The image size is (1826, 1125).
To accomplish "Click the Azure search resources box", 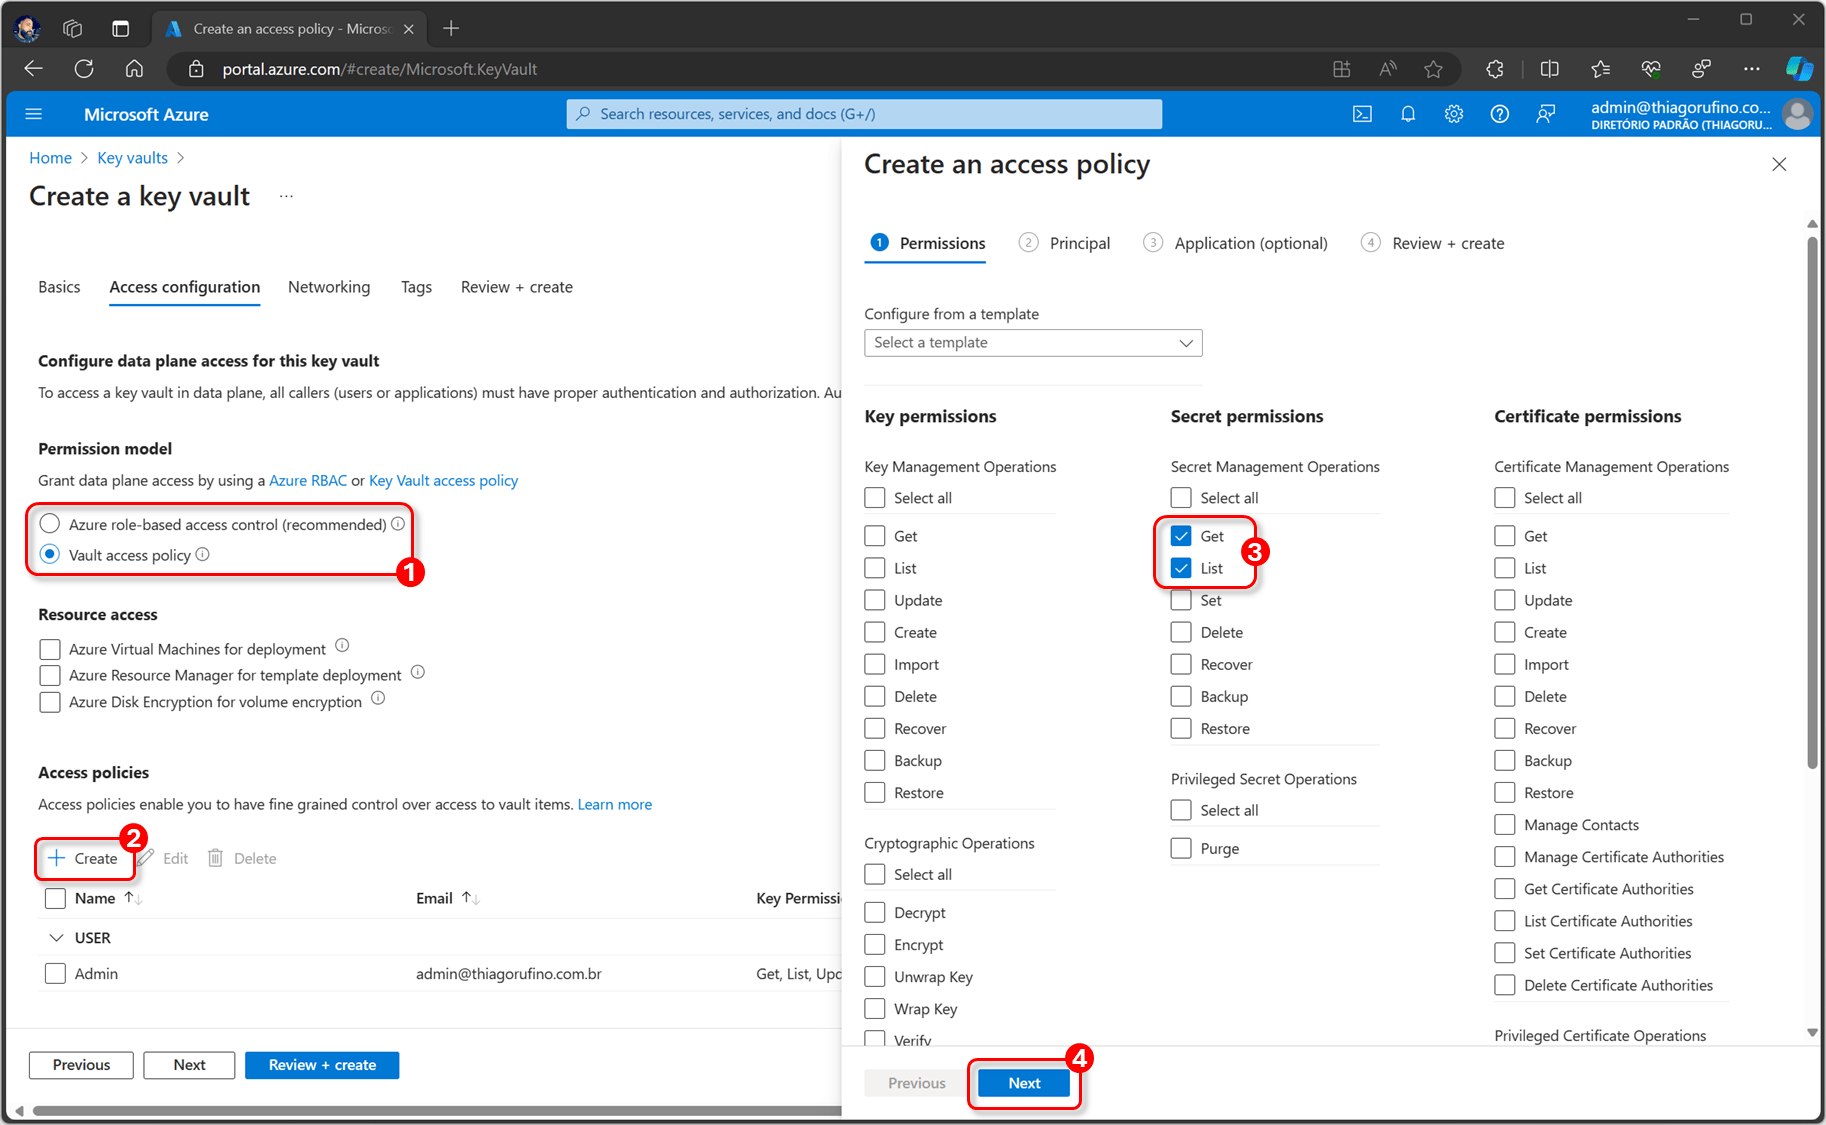I will coord(864,114).
